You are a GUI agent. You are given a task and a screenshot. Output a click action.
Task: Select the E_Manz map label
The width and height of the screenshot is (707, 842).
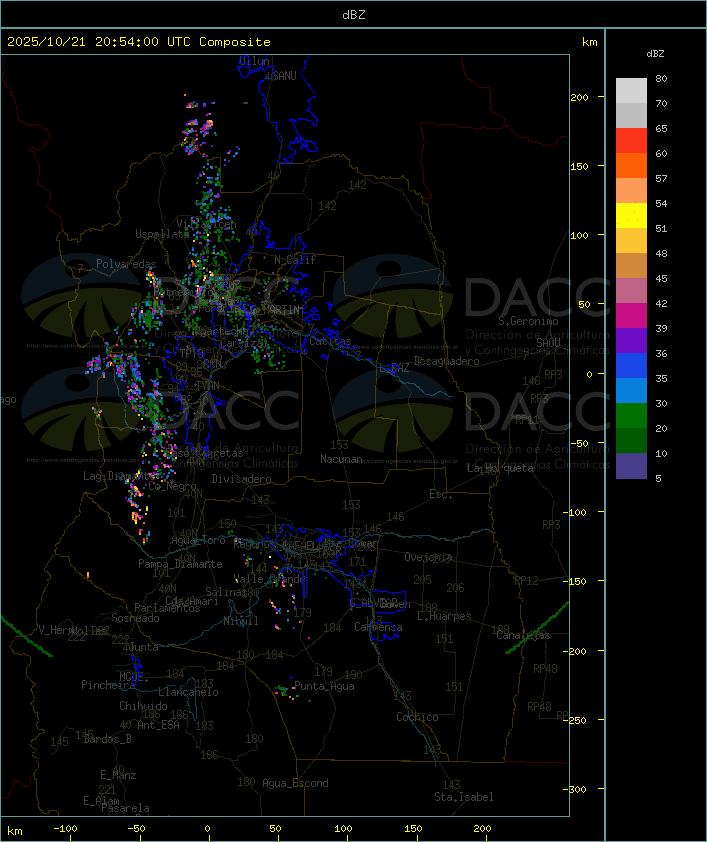(118, 775)
